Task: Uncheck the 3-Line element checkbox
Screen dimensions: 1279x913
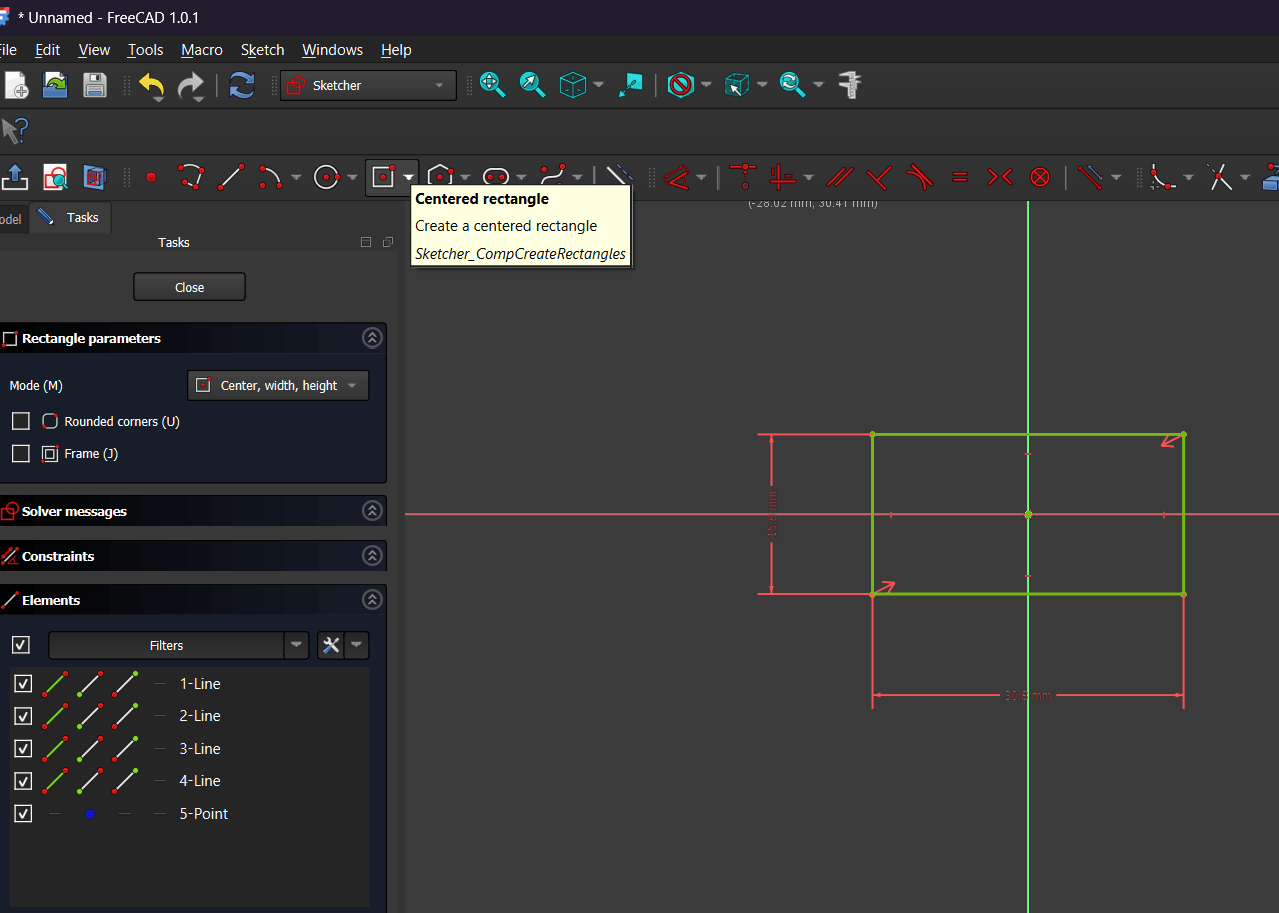Action: pyautogui.click(x=23, y=748)
